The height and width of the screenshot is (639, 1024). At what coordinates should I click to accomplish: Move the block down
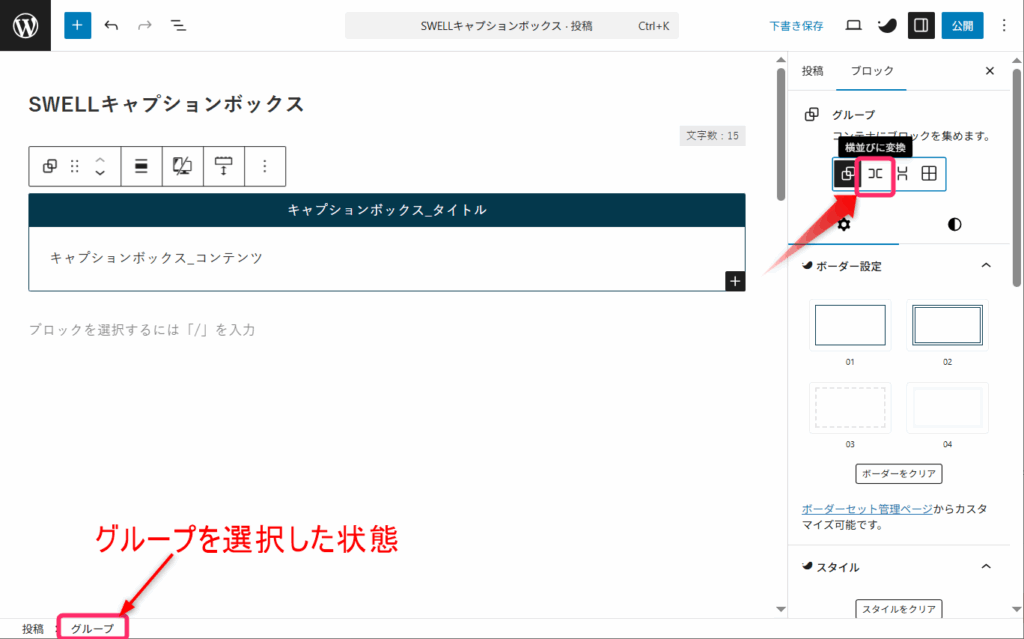point(100,173)
